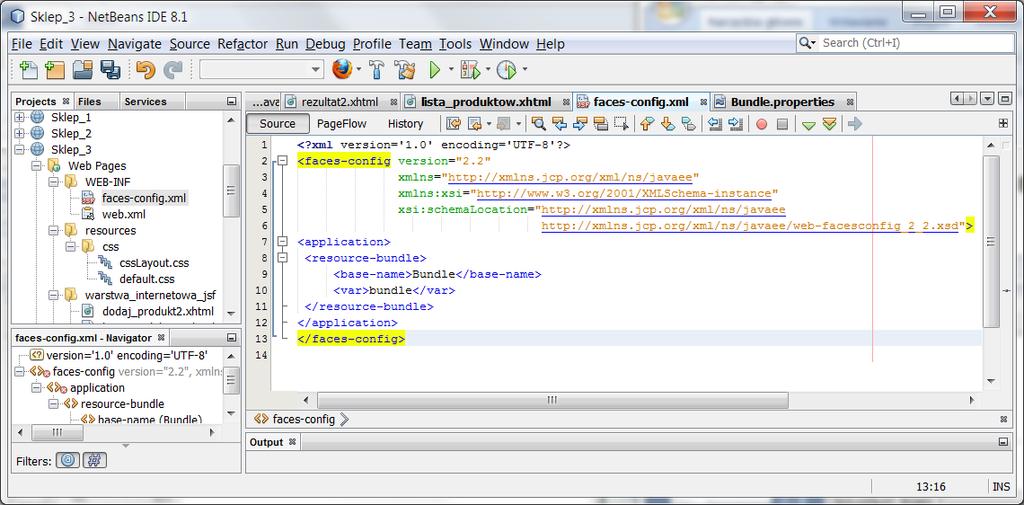
Task: Go to previous bookmark icon
Action: tap(647, 123)
